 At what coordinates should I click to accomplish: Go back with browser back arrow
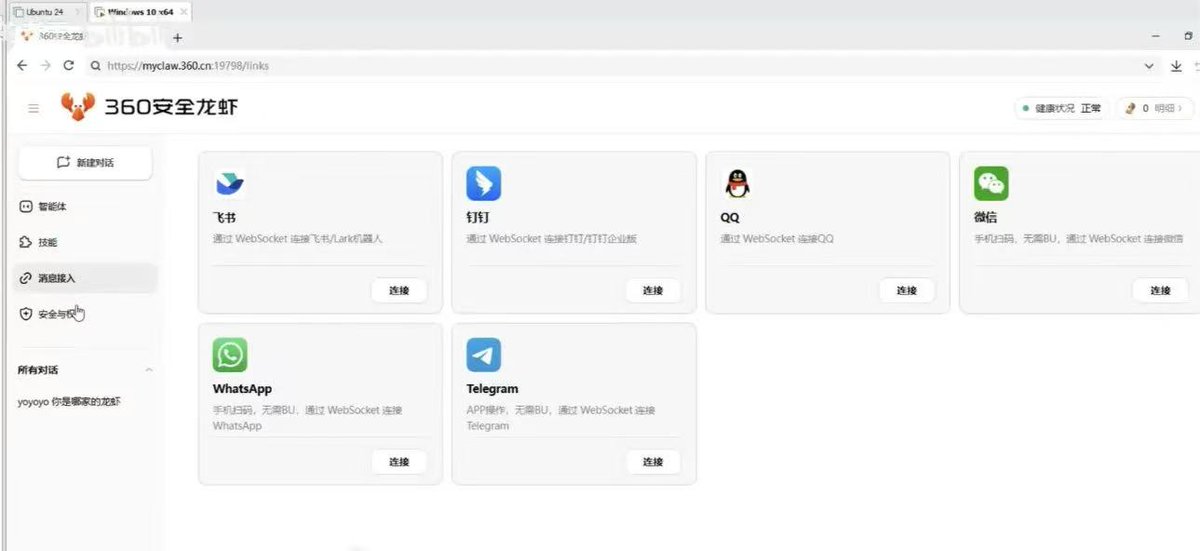(23, 65)
